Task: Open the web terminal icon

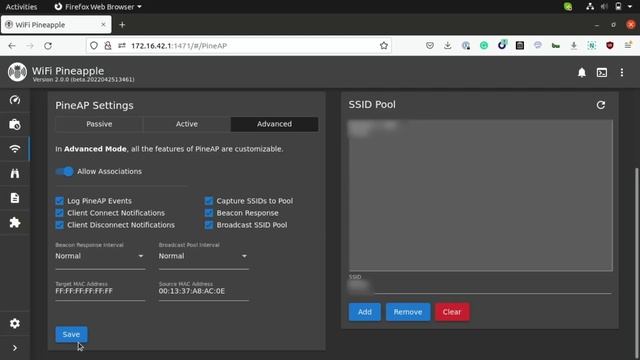Action: coord(602,73)
